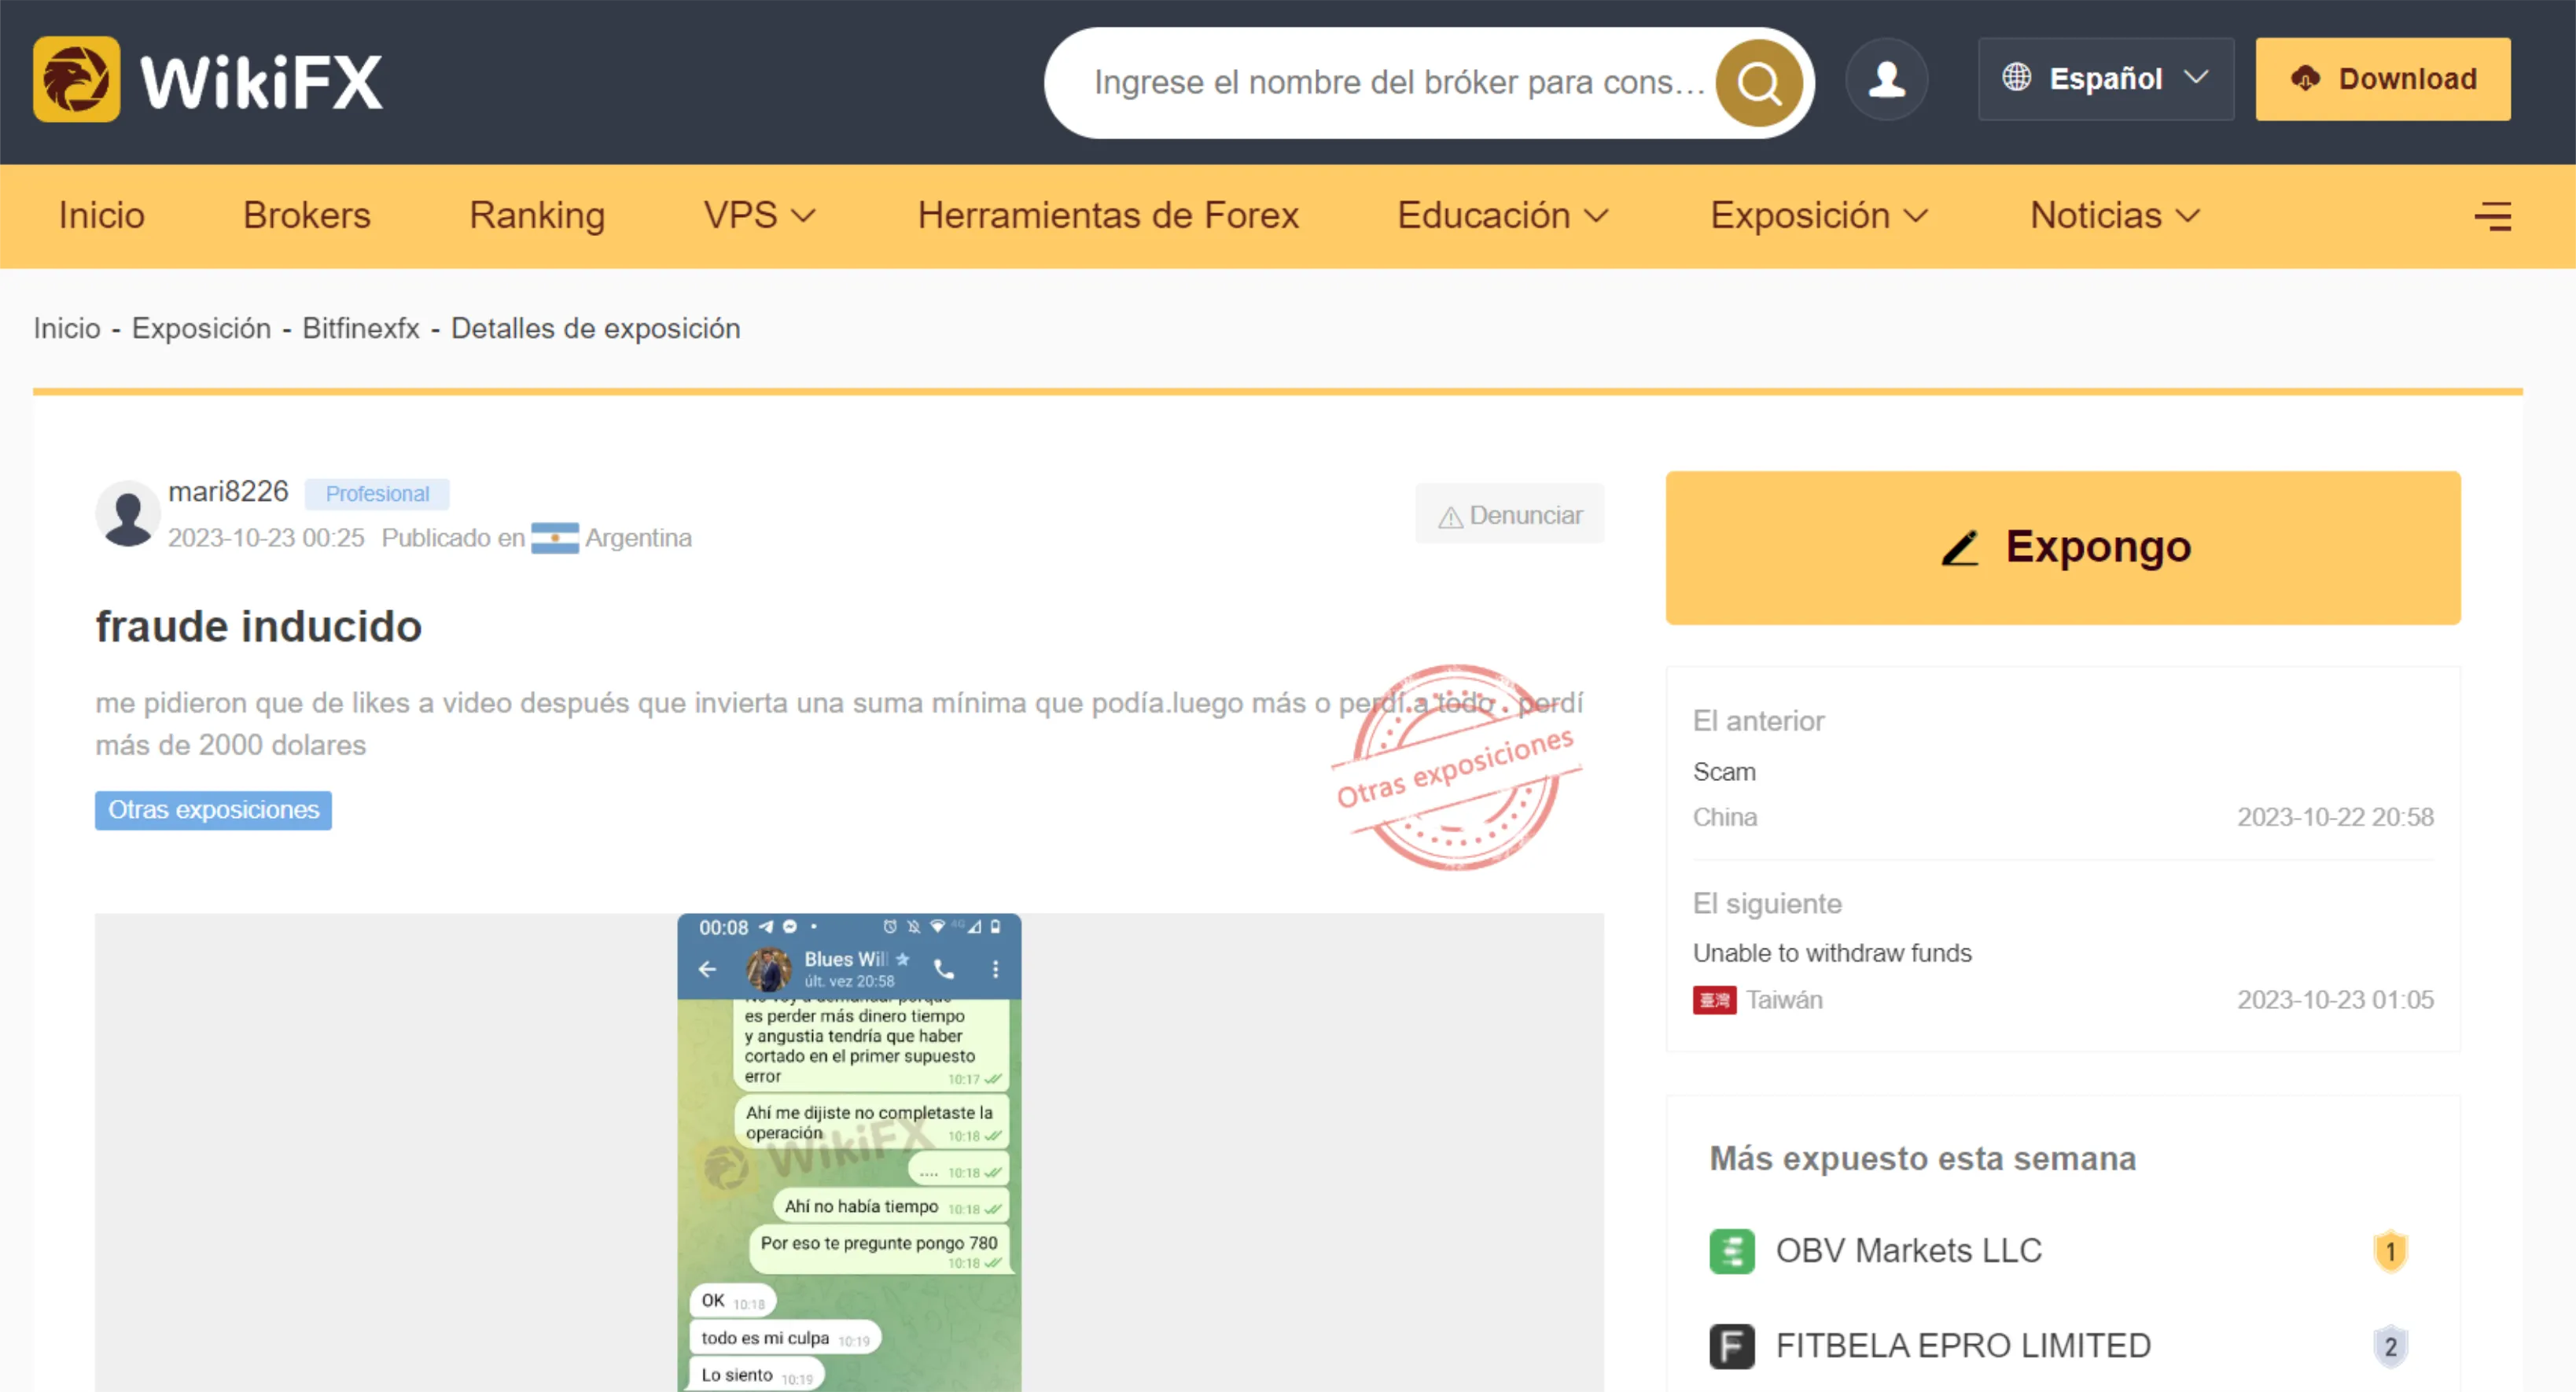This screenshot has width=2576, height=1392.
Task: Open the previous exposure titled Scam
Action: (x=1724, y=772)
